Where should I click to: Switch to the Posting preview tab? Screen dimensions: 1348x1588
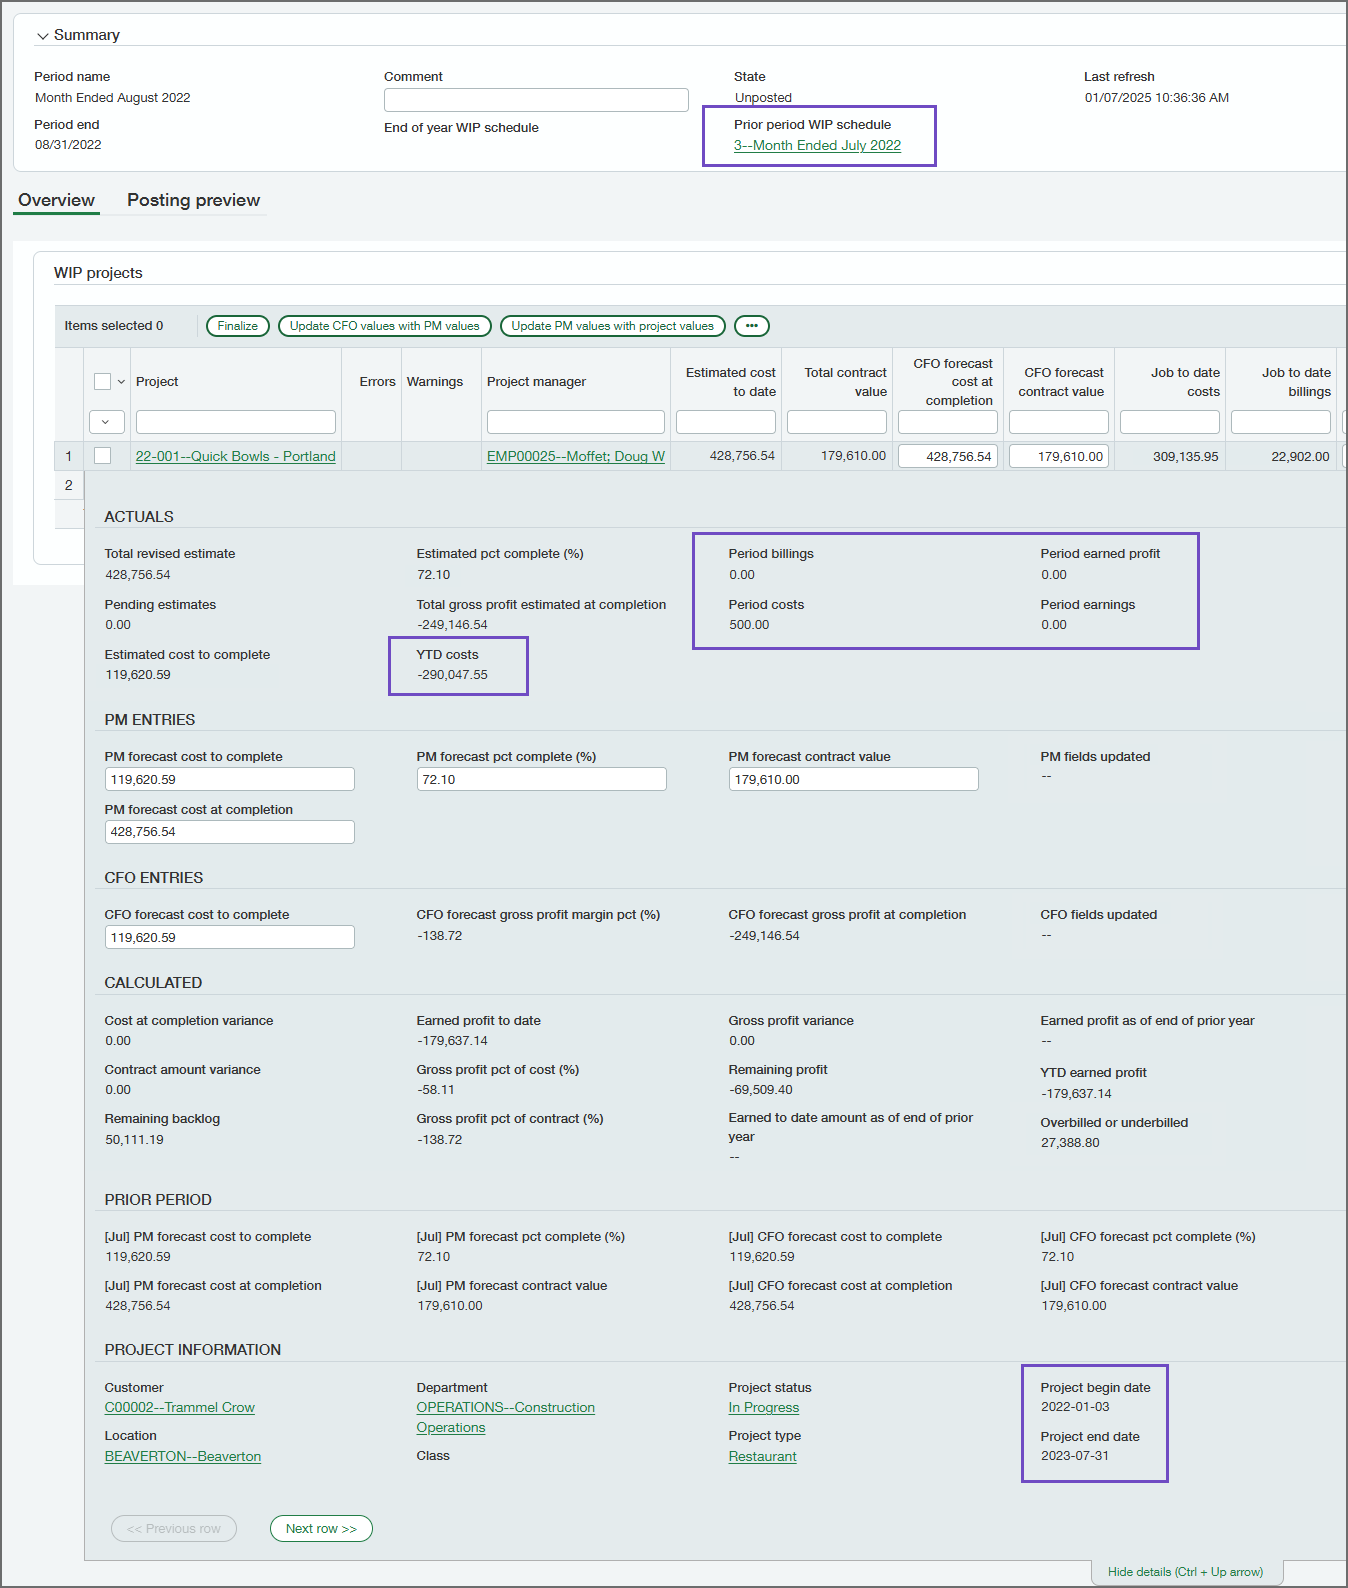click(193, 200)
